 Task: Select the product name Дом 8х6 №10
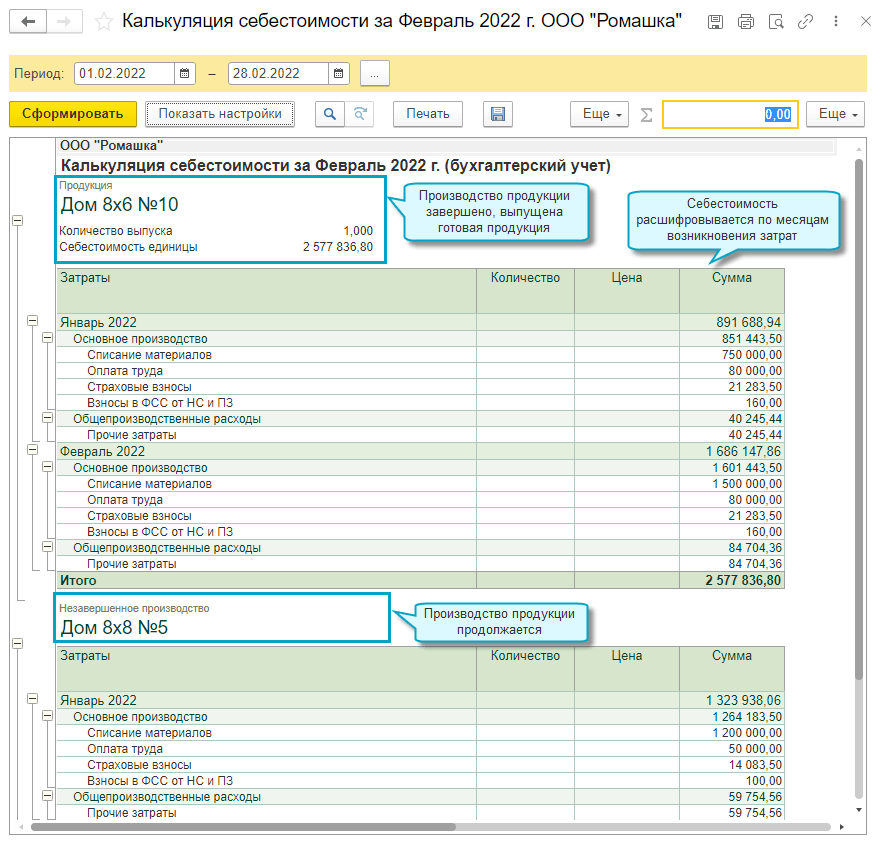pos(120,205)
